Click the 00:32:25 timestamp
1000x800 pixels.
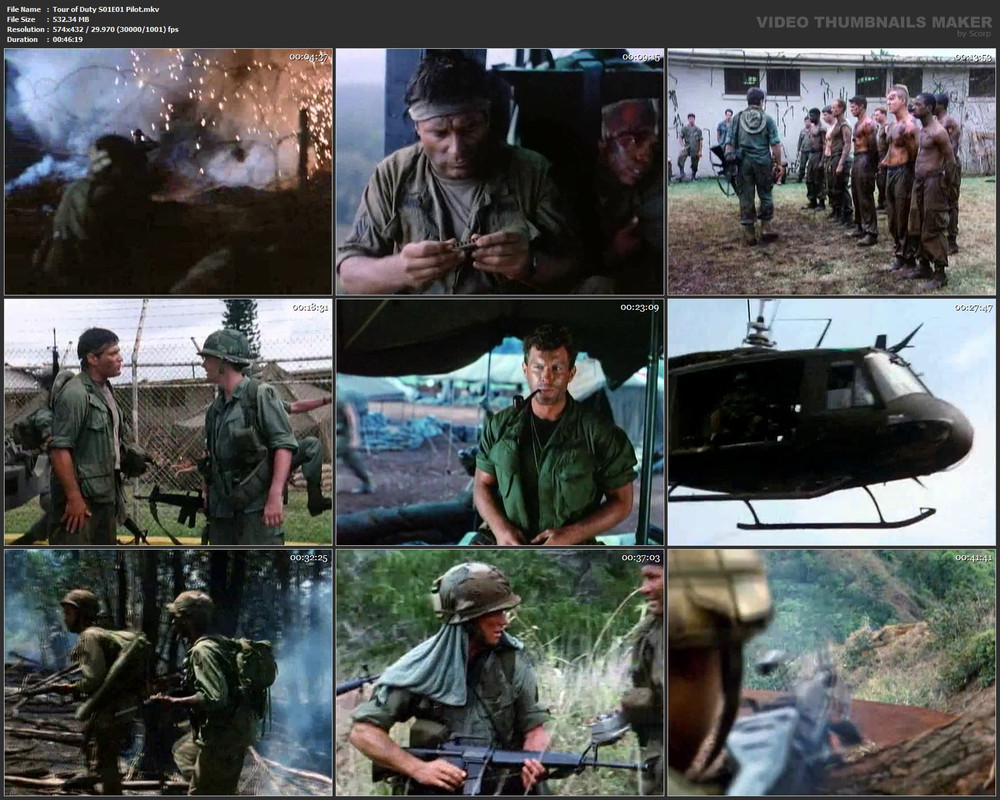[x=309, y=558]
